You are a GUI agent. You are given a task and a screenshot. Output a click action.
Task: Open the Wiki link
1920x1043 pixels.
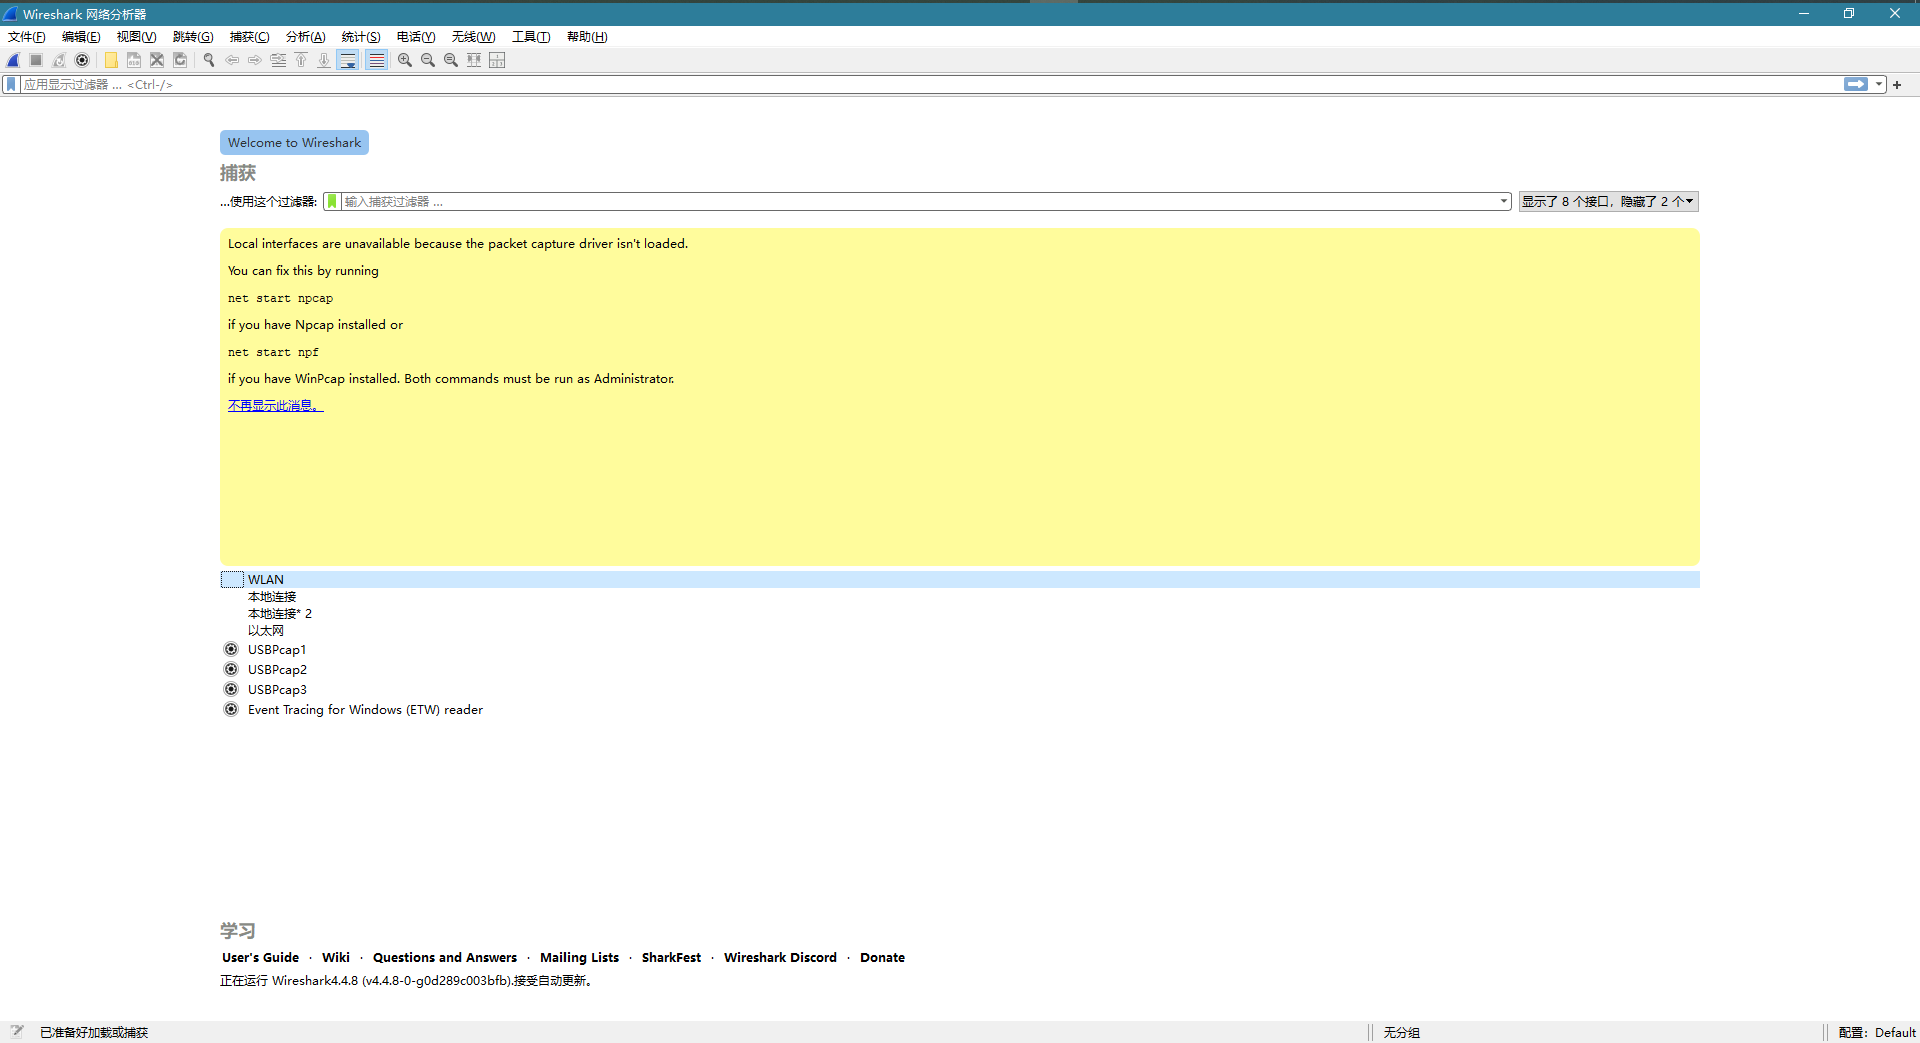pyautogui.click(x=336, y=958)
